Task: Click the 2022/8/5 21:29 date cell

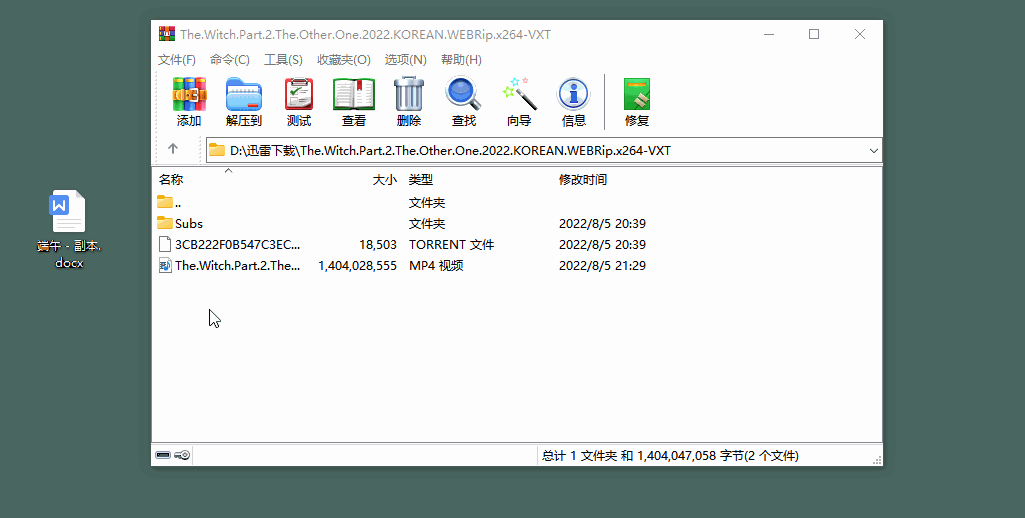Action: [602, 266]
